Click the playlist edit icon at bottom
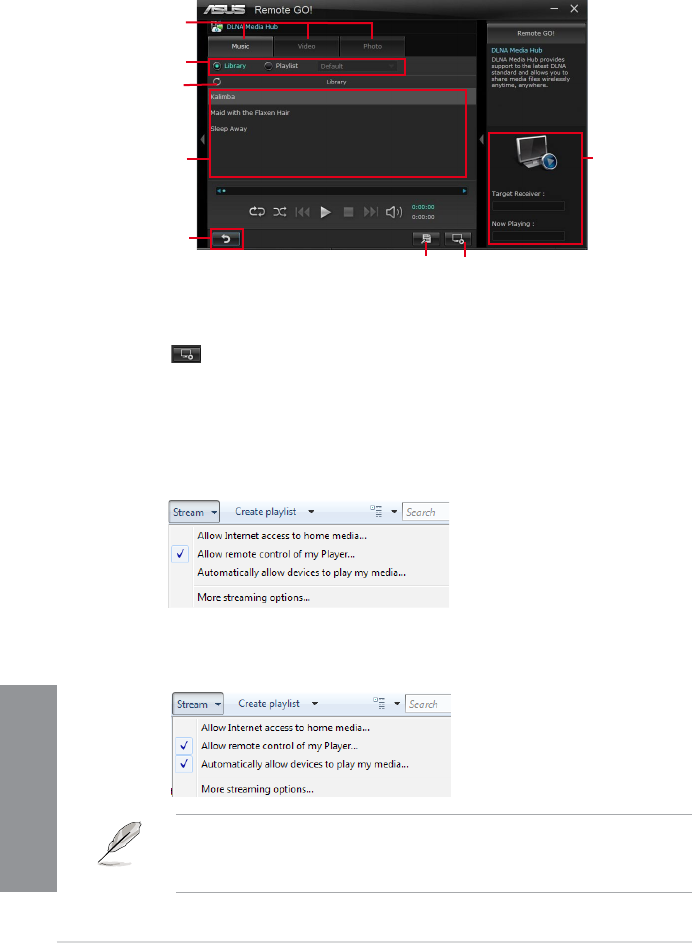 pyautogui.click(x=426, y=239)
